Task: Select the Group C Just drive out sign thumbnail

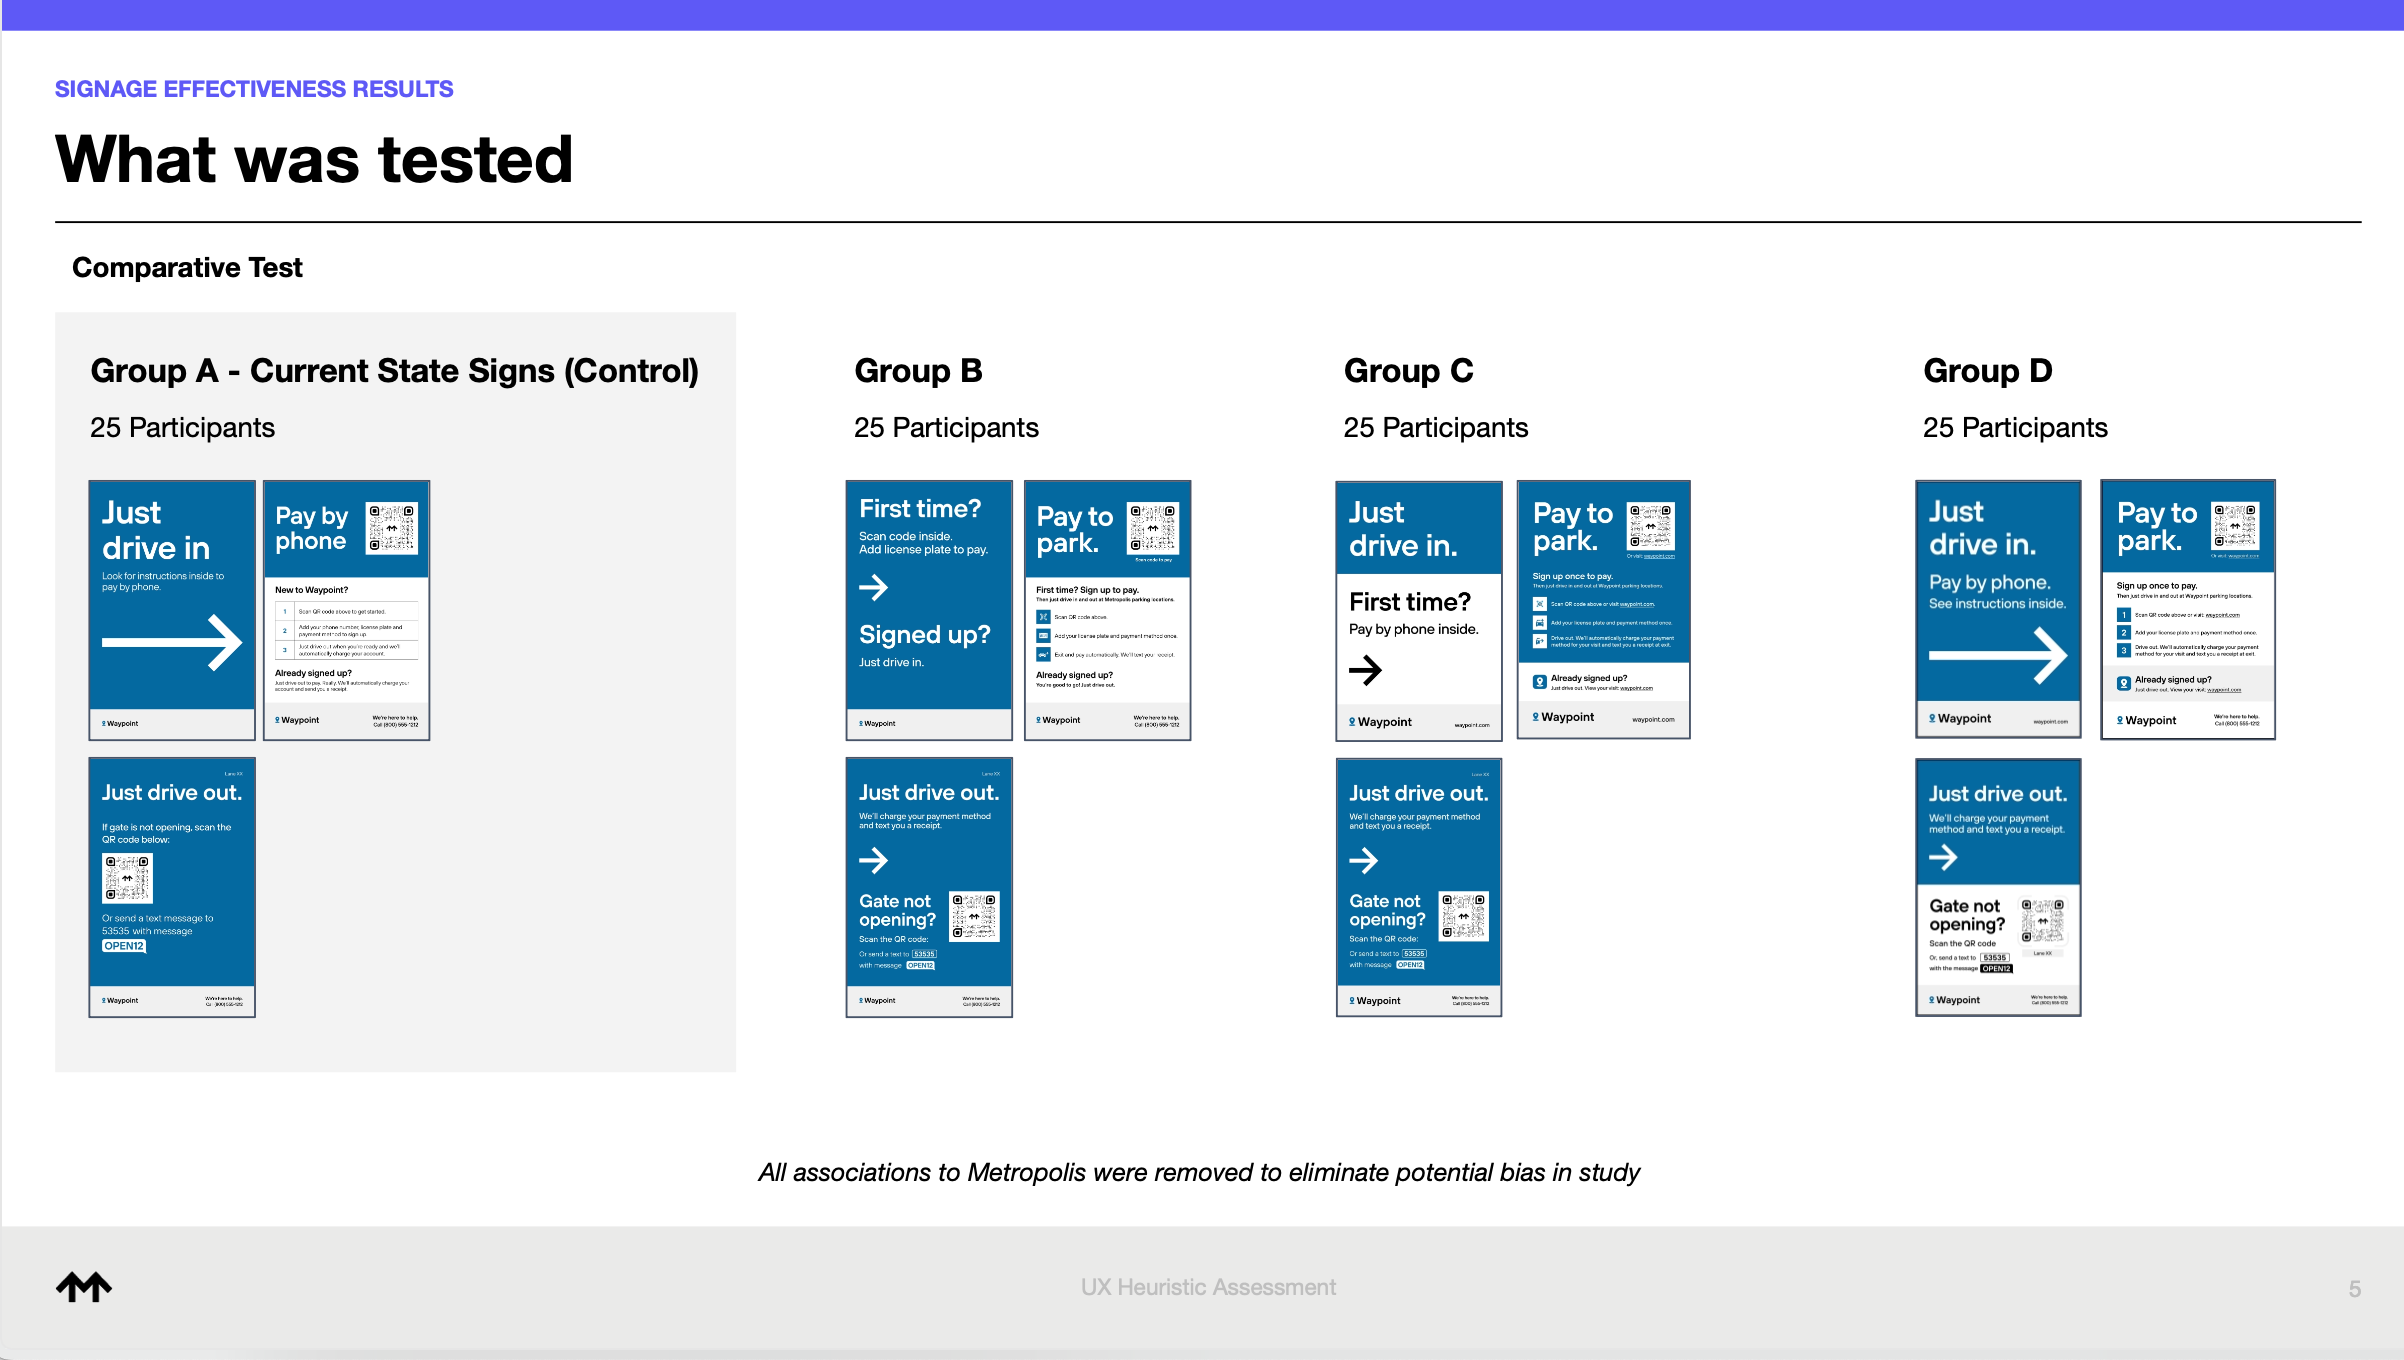Action: tap(1418, 887)
